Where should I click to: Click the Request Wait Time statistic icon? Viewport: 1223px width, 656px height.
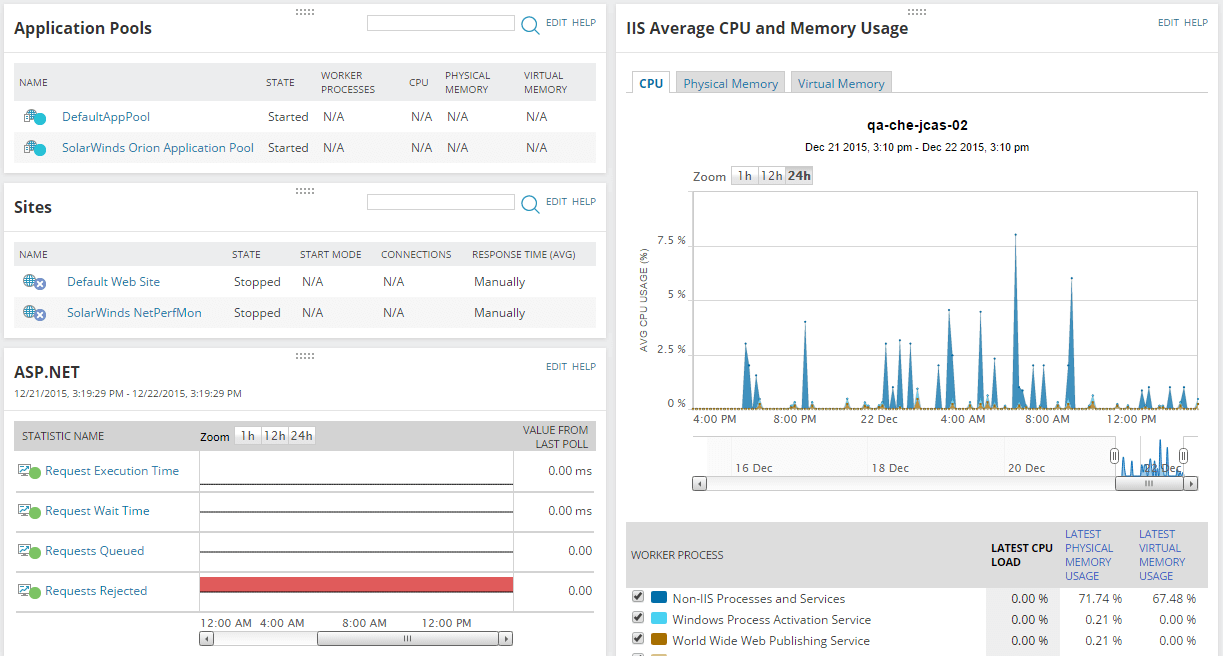(26, 511)
